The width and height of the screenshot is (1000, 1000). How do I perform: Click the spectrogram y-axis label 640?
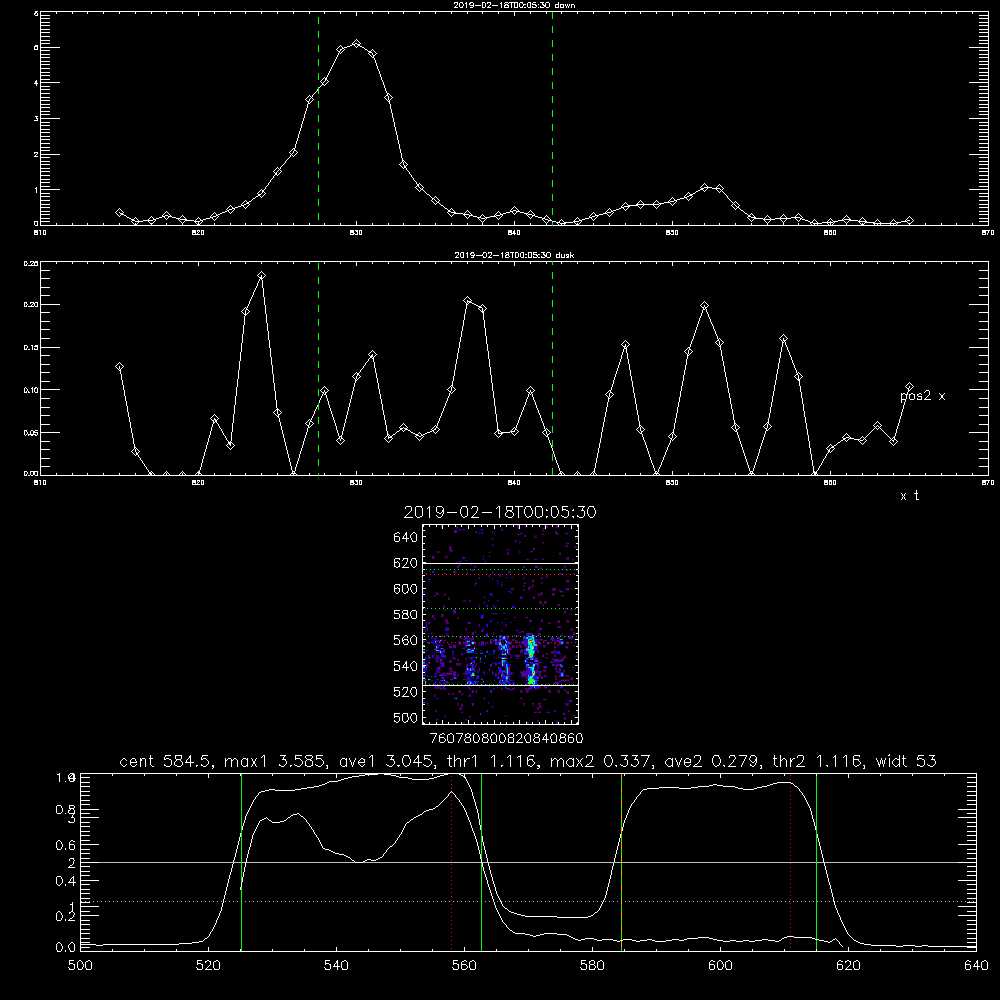(x=406, y=538)
